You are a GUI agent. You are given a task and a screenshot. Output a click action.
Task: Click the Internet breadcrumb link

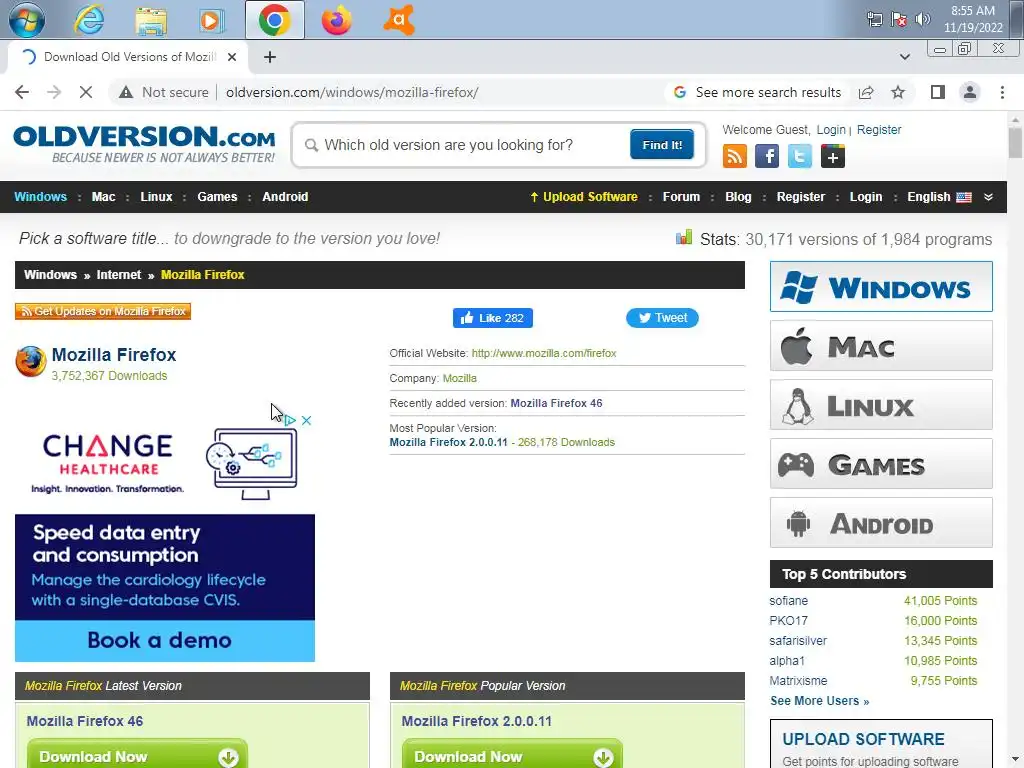click(x=119, y=275)
